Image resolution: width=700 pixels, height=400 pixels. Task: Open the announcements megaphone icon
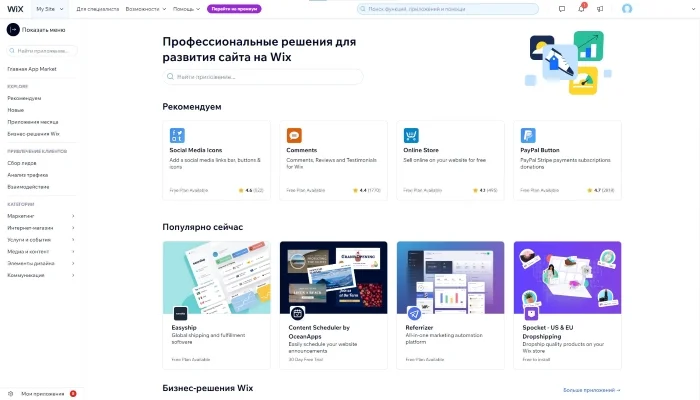pyautogui.click(x=600, y=9)
